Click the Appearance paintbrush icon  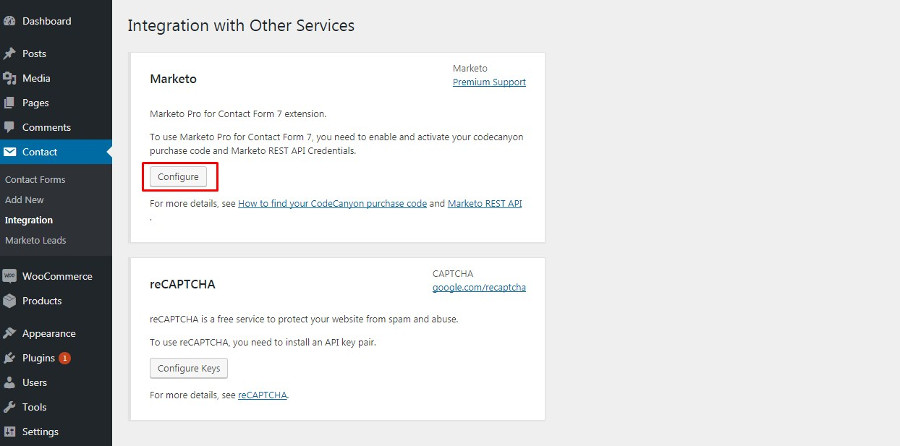[x=10, y=334]
